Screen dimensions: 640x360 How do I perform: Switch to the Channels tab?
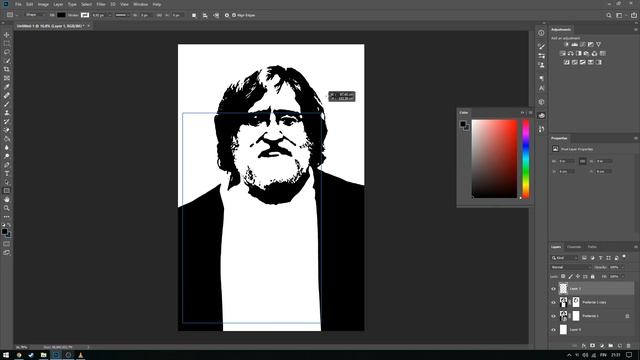pyautogui.click(x=574, y=247)
